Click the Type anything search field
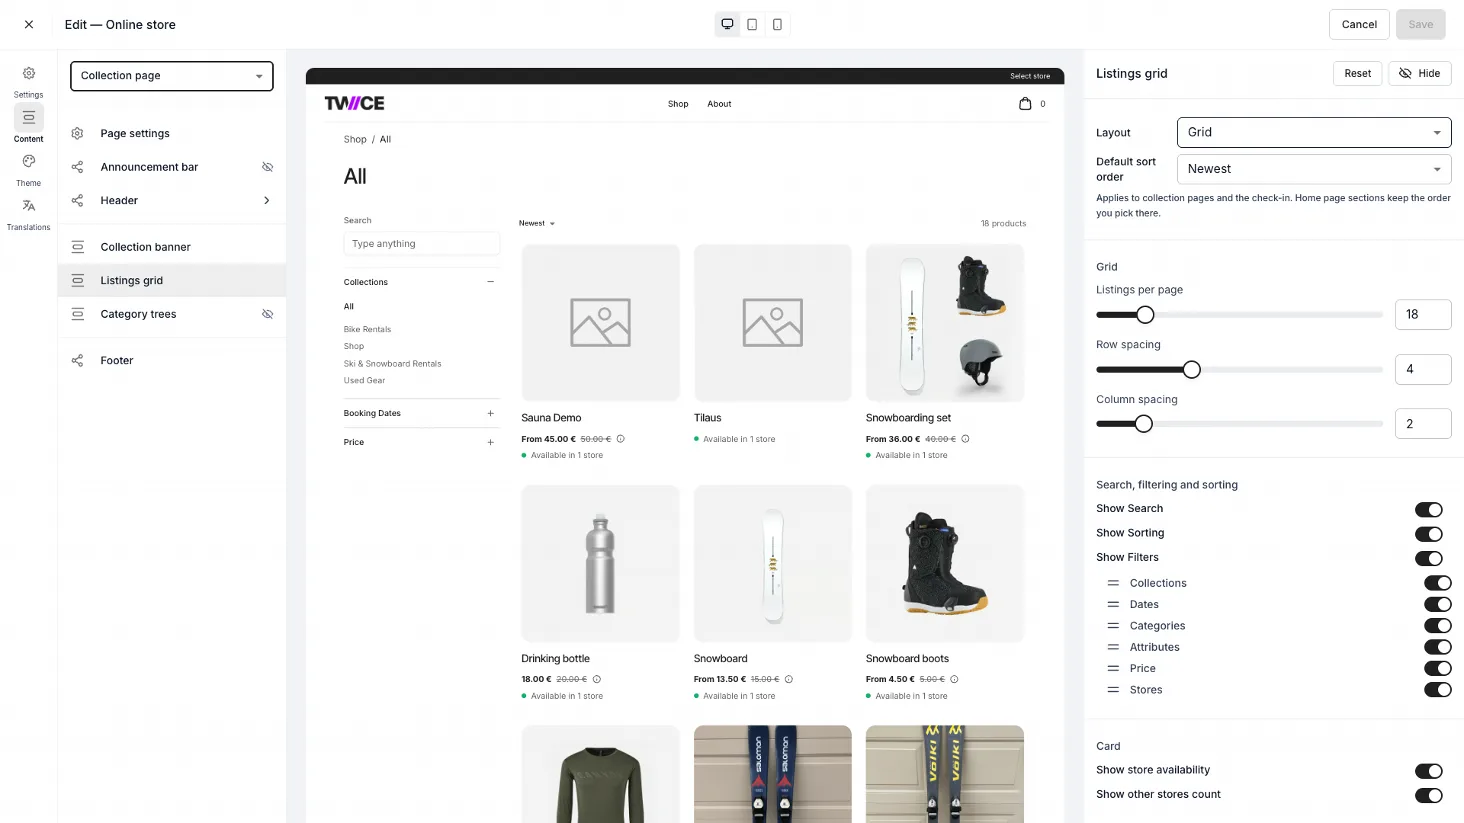The height and width of the screenshot is (823, 1464). pos(422,244)
